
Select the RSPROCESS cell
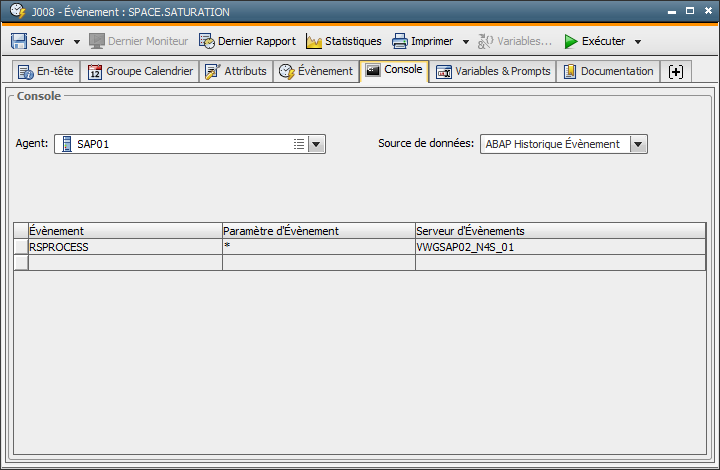point(125,247)
